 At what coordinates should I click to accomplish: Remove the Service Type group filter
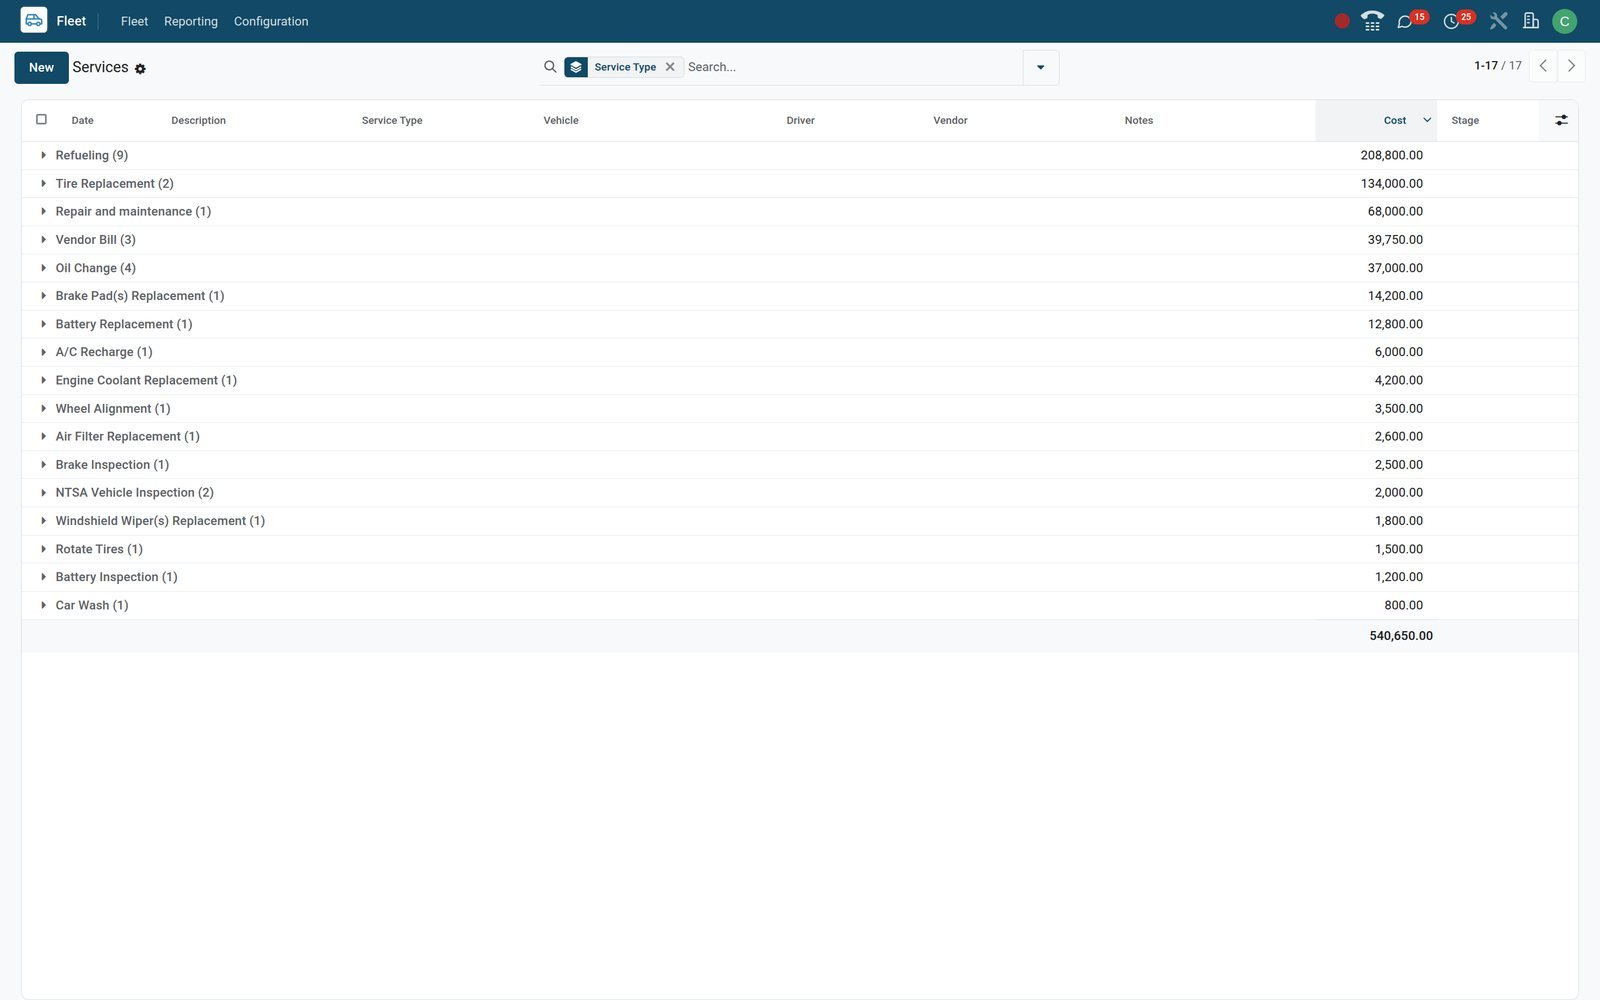tap(670, 67)
